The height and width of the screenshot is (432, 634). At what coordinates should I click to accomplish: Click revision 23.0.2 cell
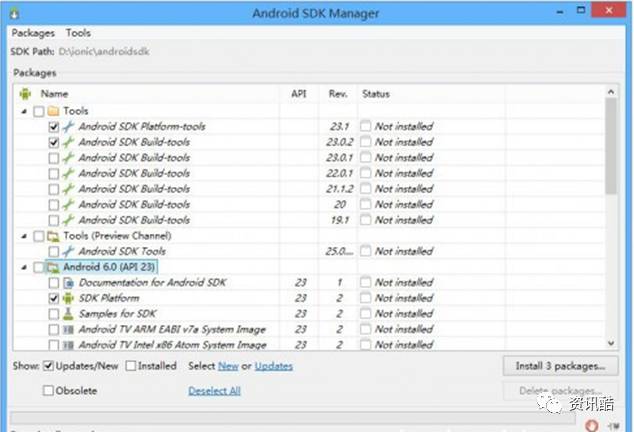point(339,142)
